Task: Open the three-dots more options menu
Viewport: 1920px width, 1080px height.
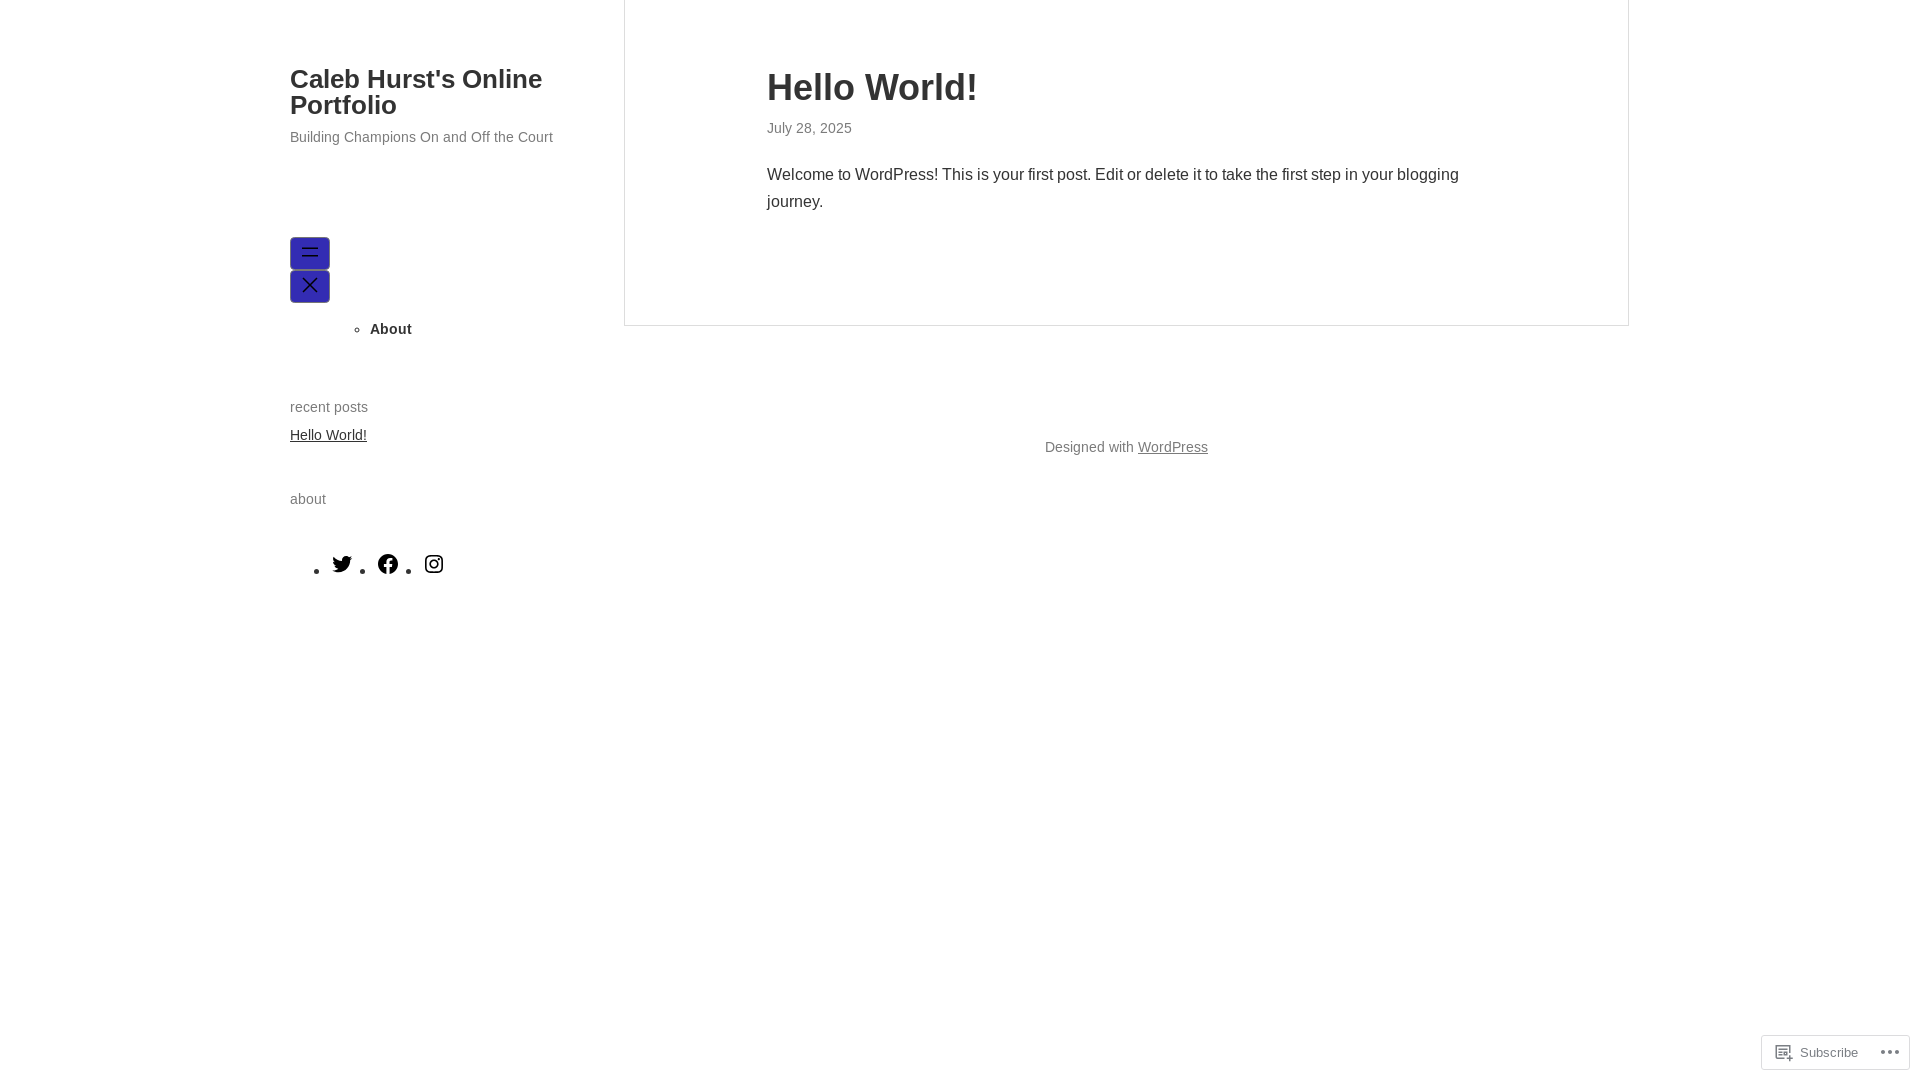Action: coord(1890,1052)
